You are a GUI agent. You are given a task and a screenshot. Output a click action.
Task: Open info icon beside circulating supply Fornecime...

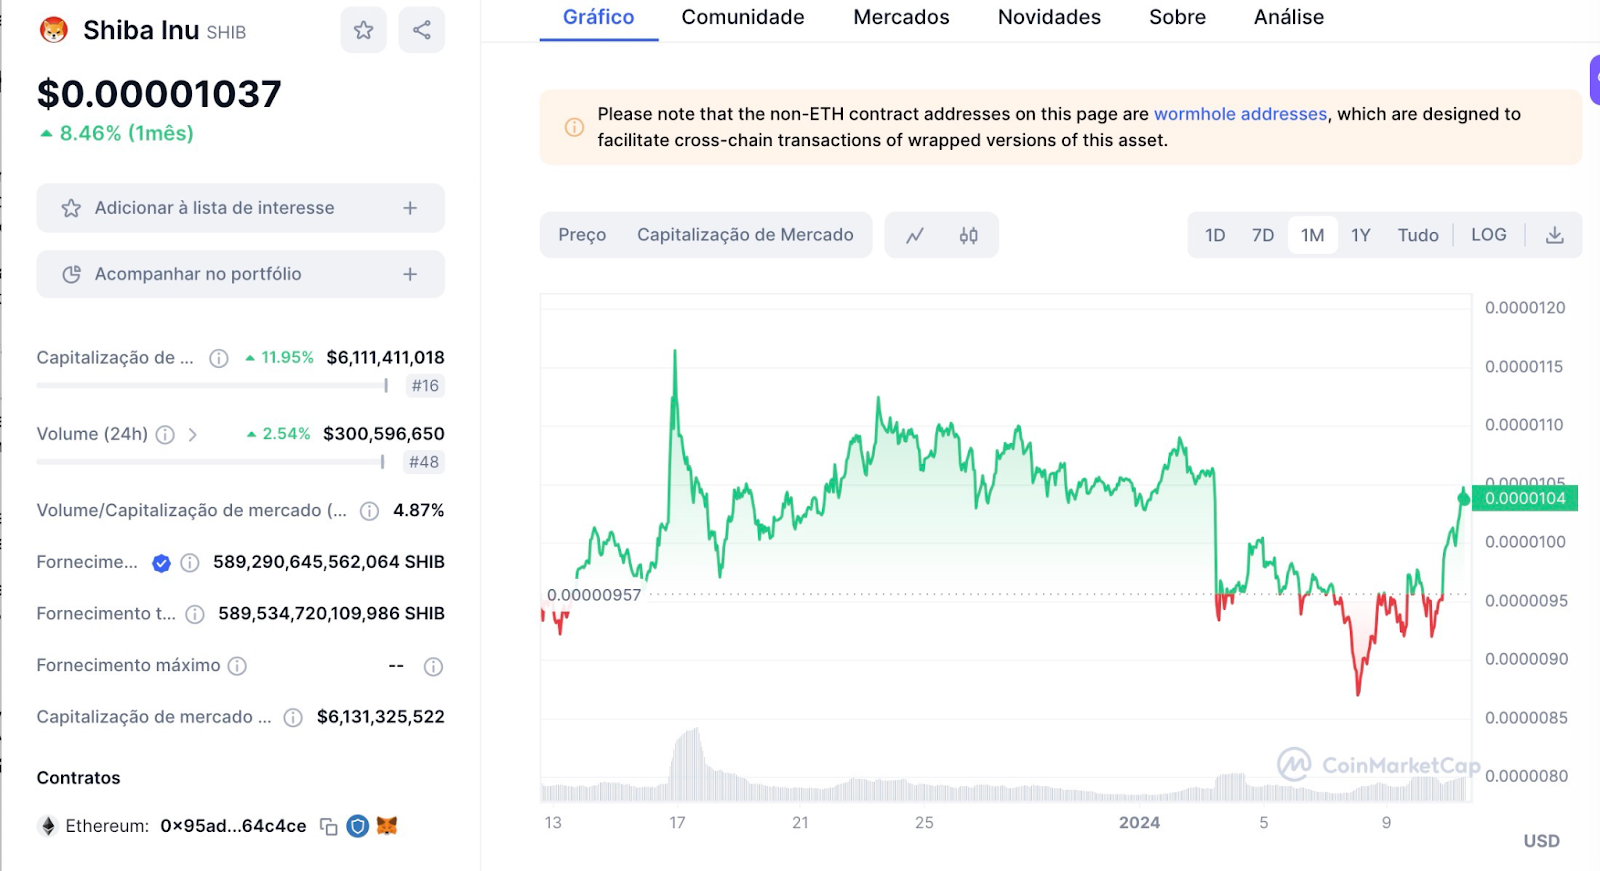click(x=190, y=563)
